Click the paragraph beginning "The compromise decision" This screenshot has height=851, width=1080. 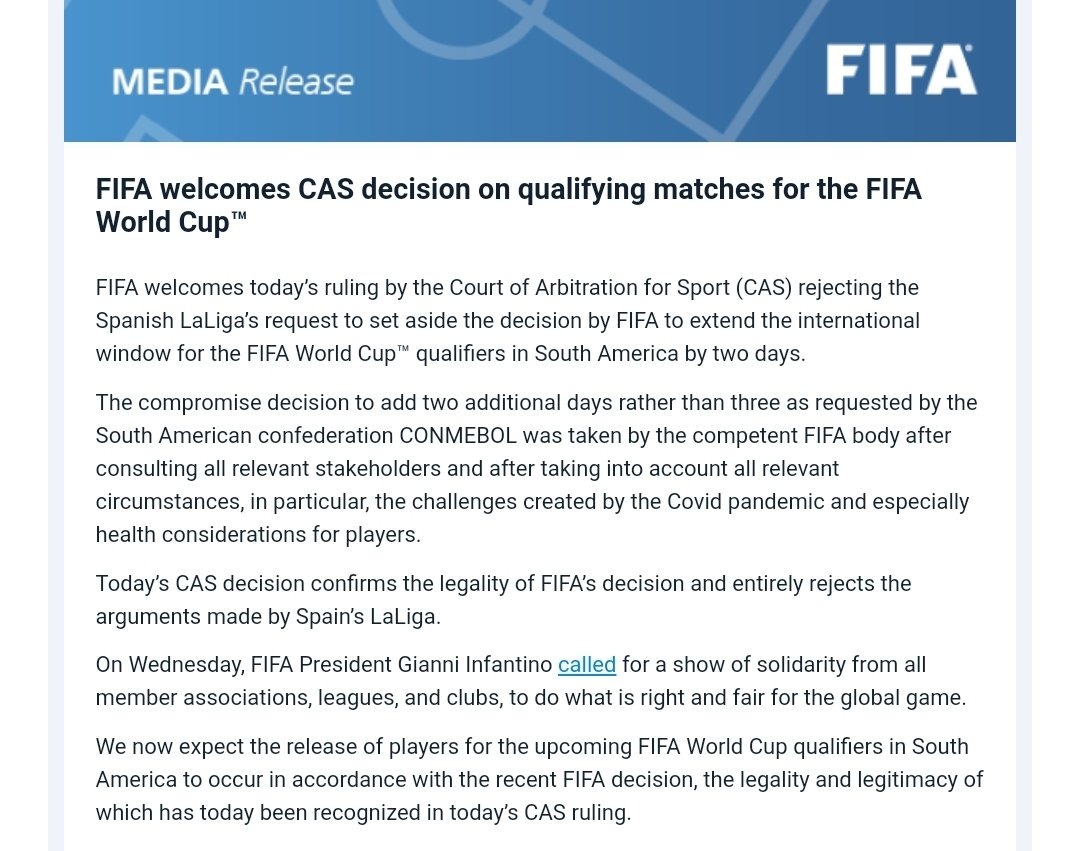point(537,468)
